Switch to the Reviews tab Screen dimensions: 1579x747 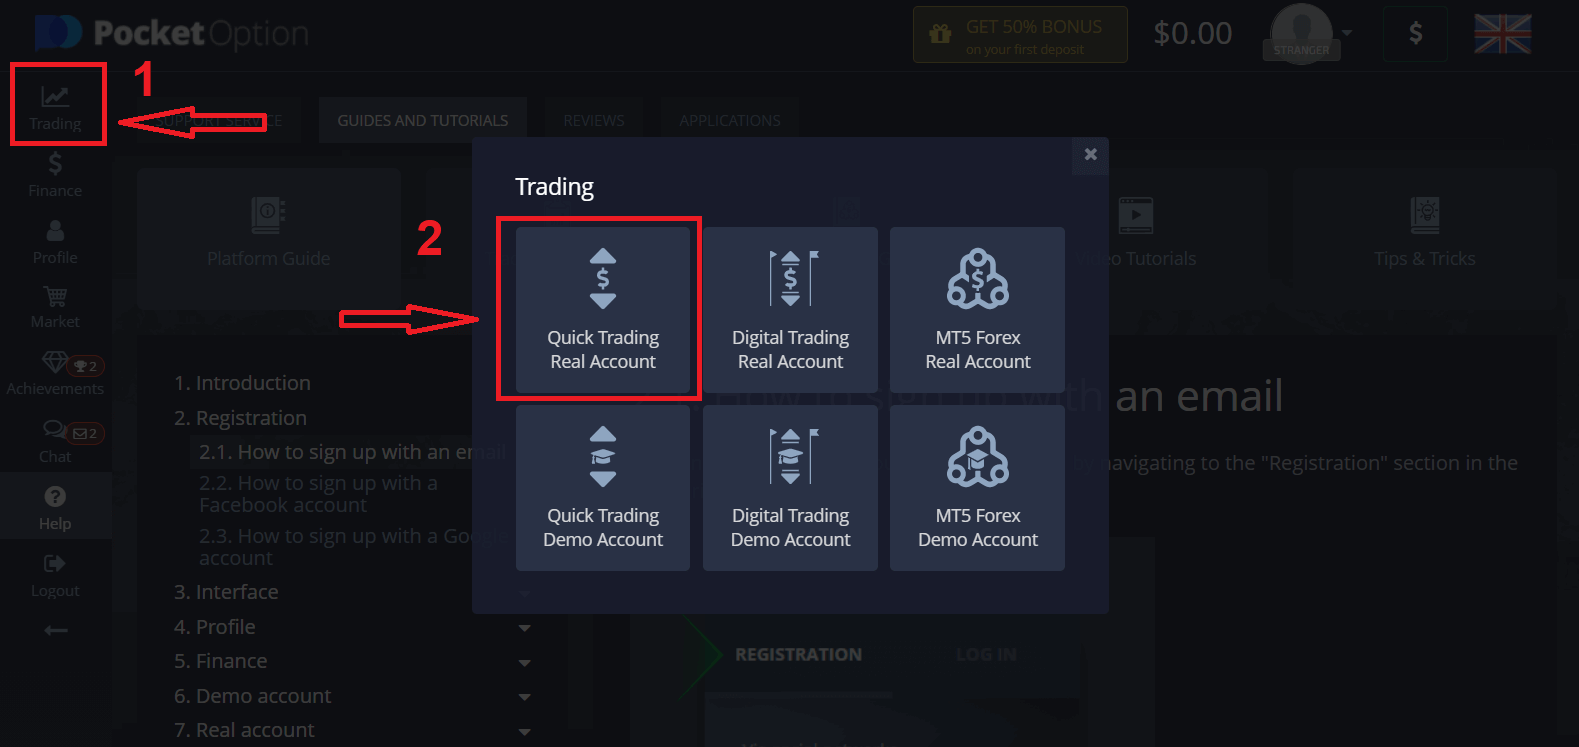(594, 120)
